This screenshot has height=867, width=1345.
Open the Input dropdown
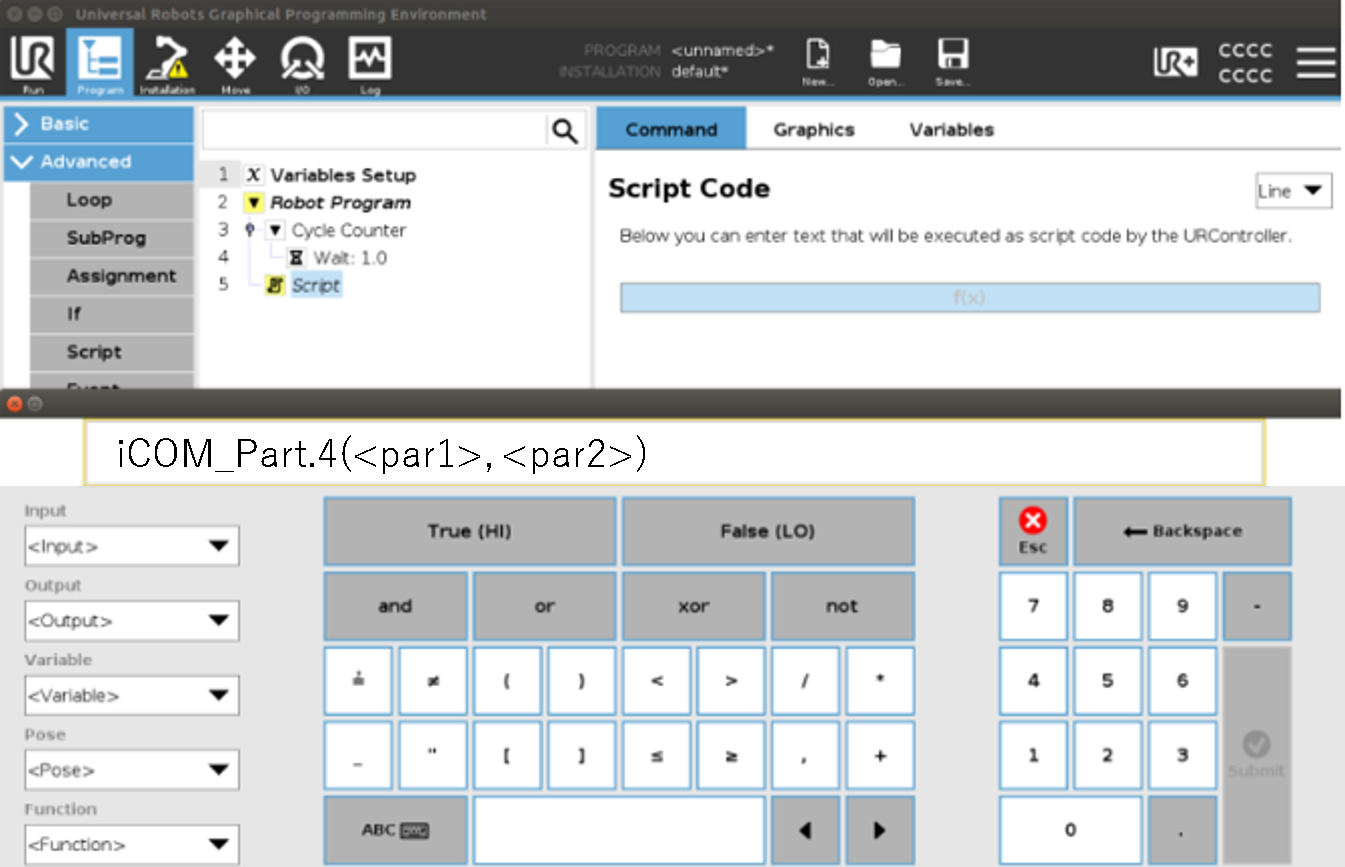coord(131,546)
